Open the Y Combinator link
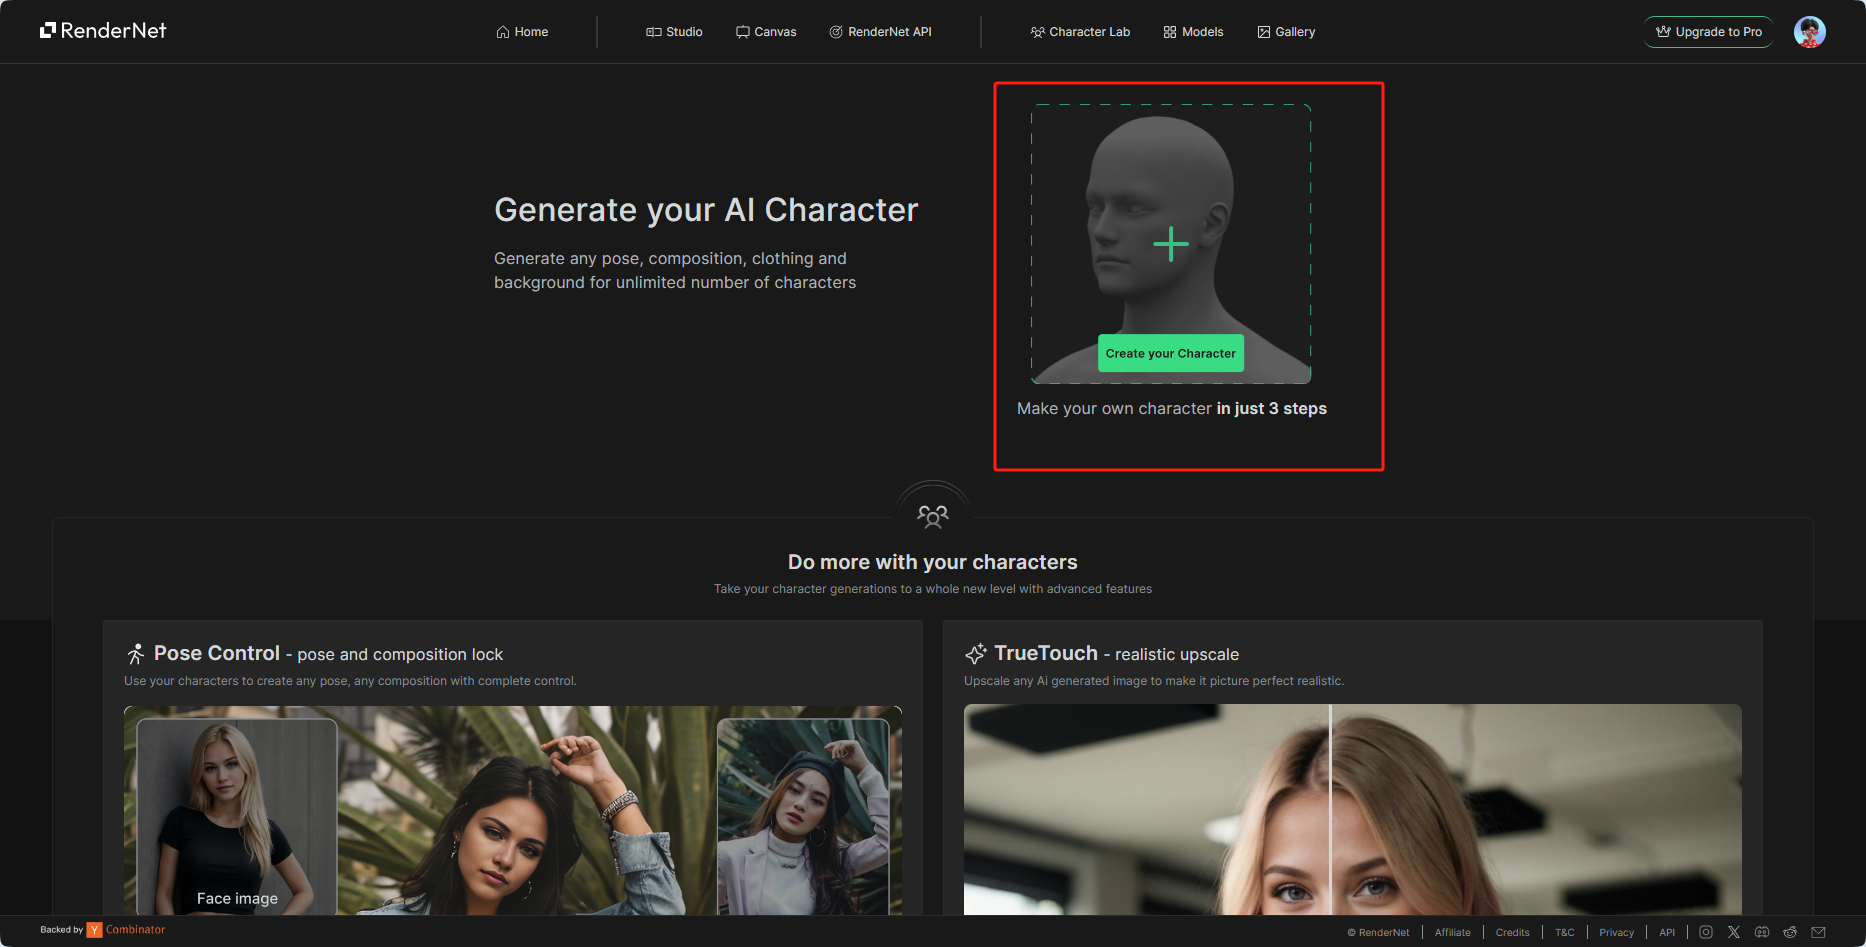The image size is (1866, 947). coord(126,930)
